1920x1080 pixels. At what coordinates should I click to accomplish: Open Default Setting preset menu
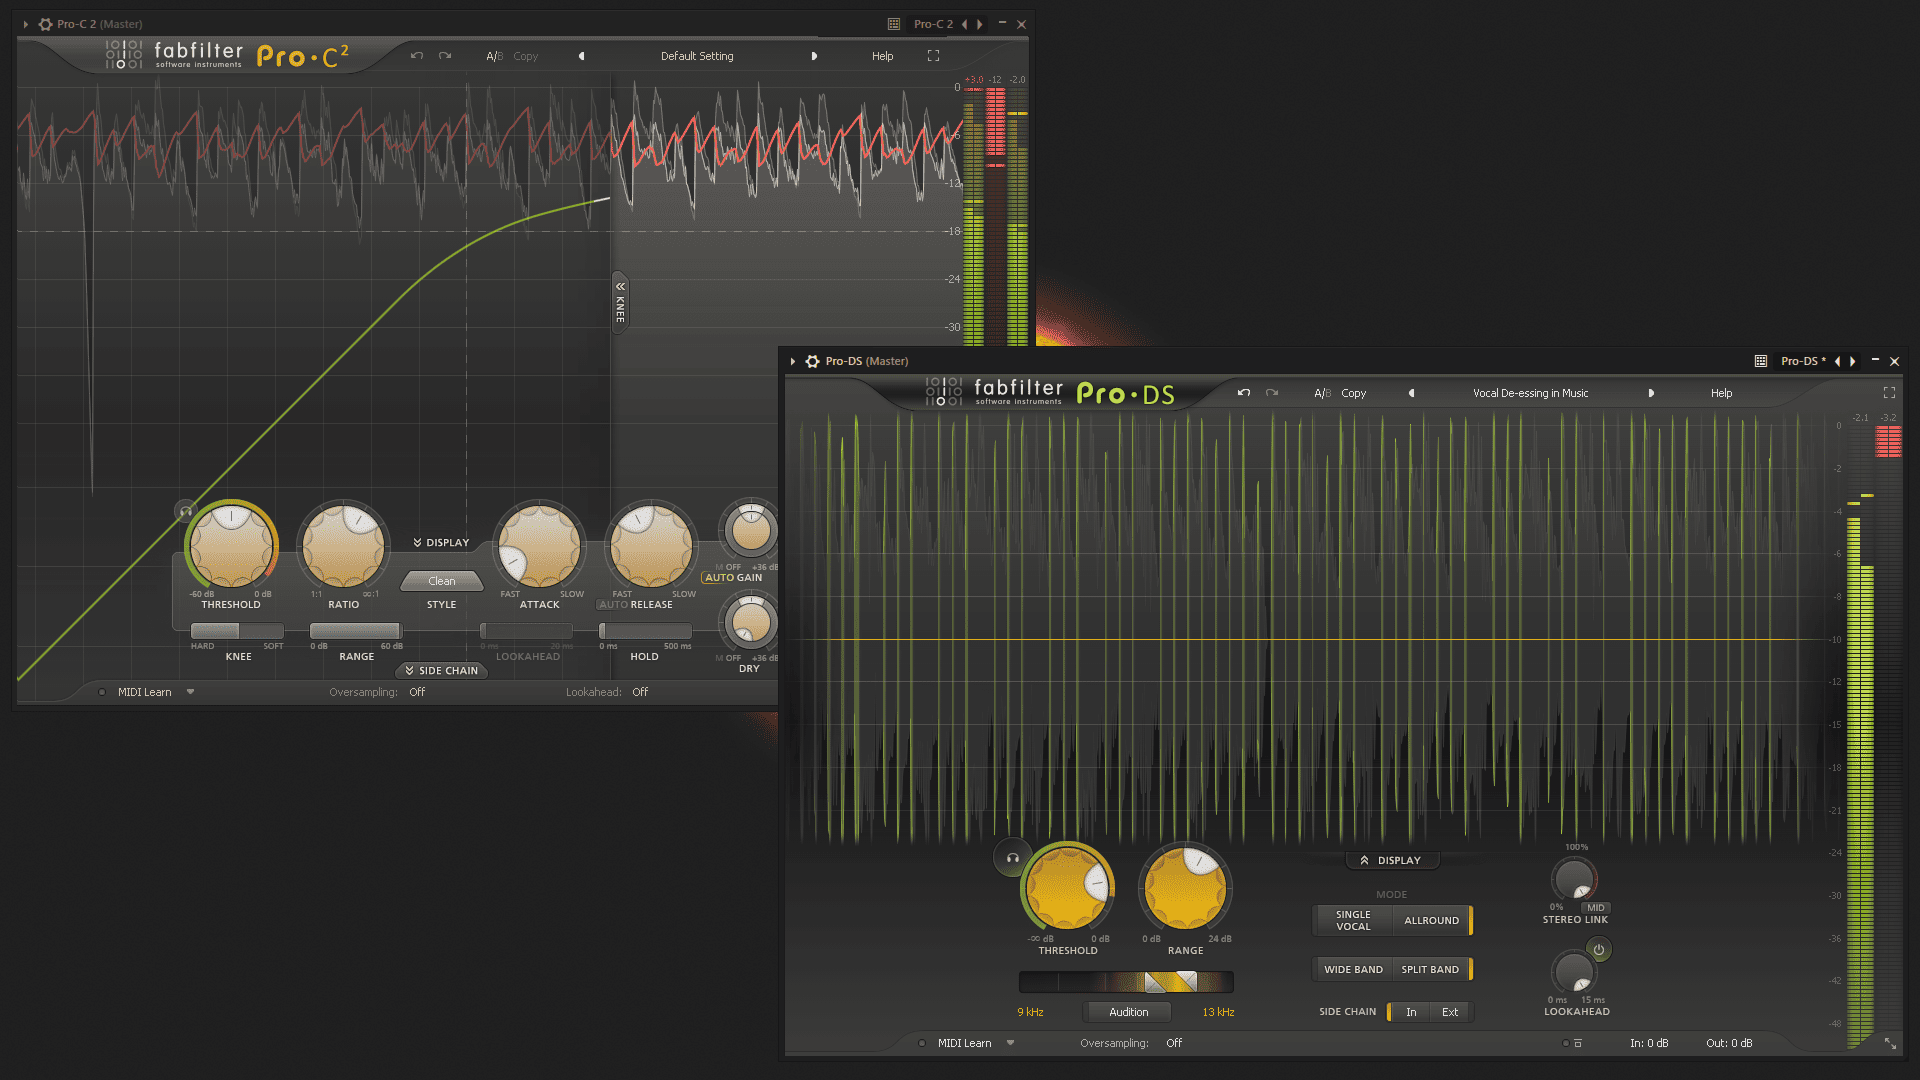pos(697,56)
